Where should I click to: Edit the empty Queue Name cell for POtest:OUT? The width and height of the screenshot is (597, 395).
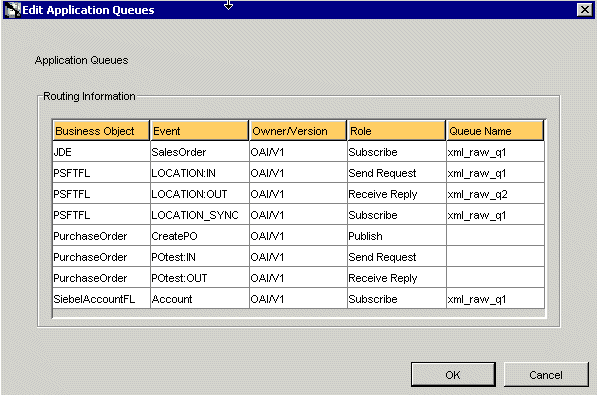(495, 278)
